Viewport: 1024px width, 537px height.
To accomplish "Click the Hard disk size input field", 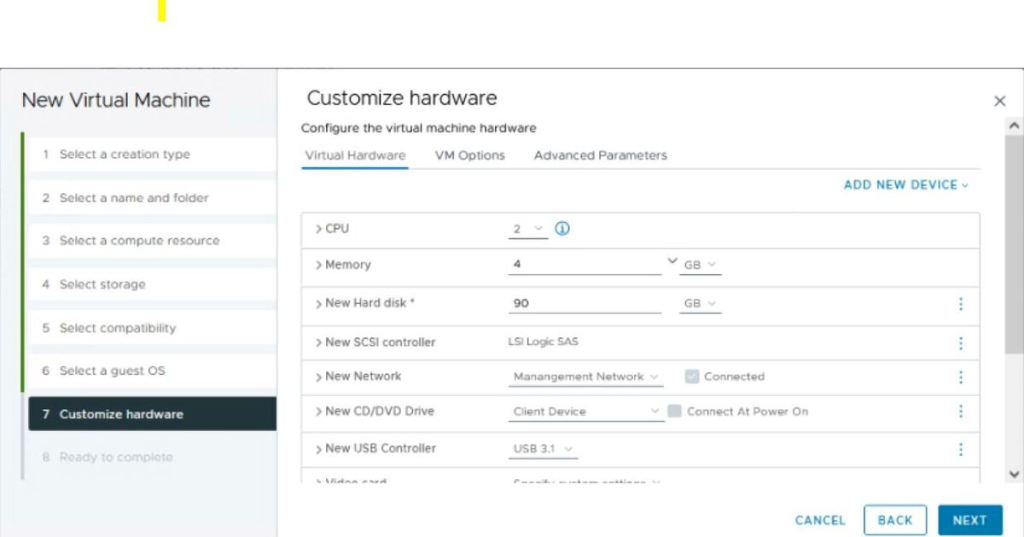I will (x=584, y=304).
